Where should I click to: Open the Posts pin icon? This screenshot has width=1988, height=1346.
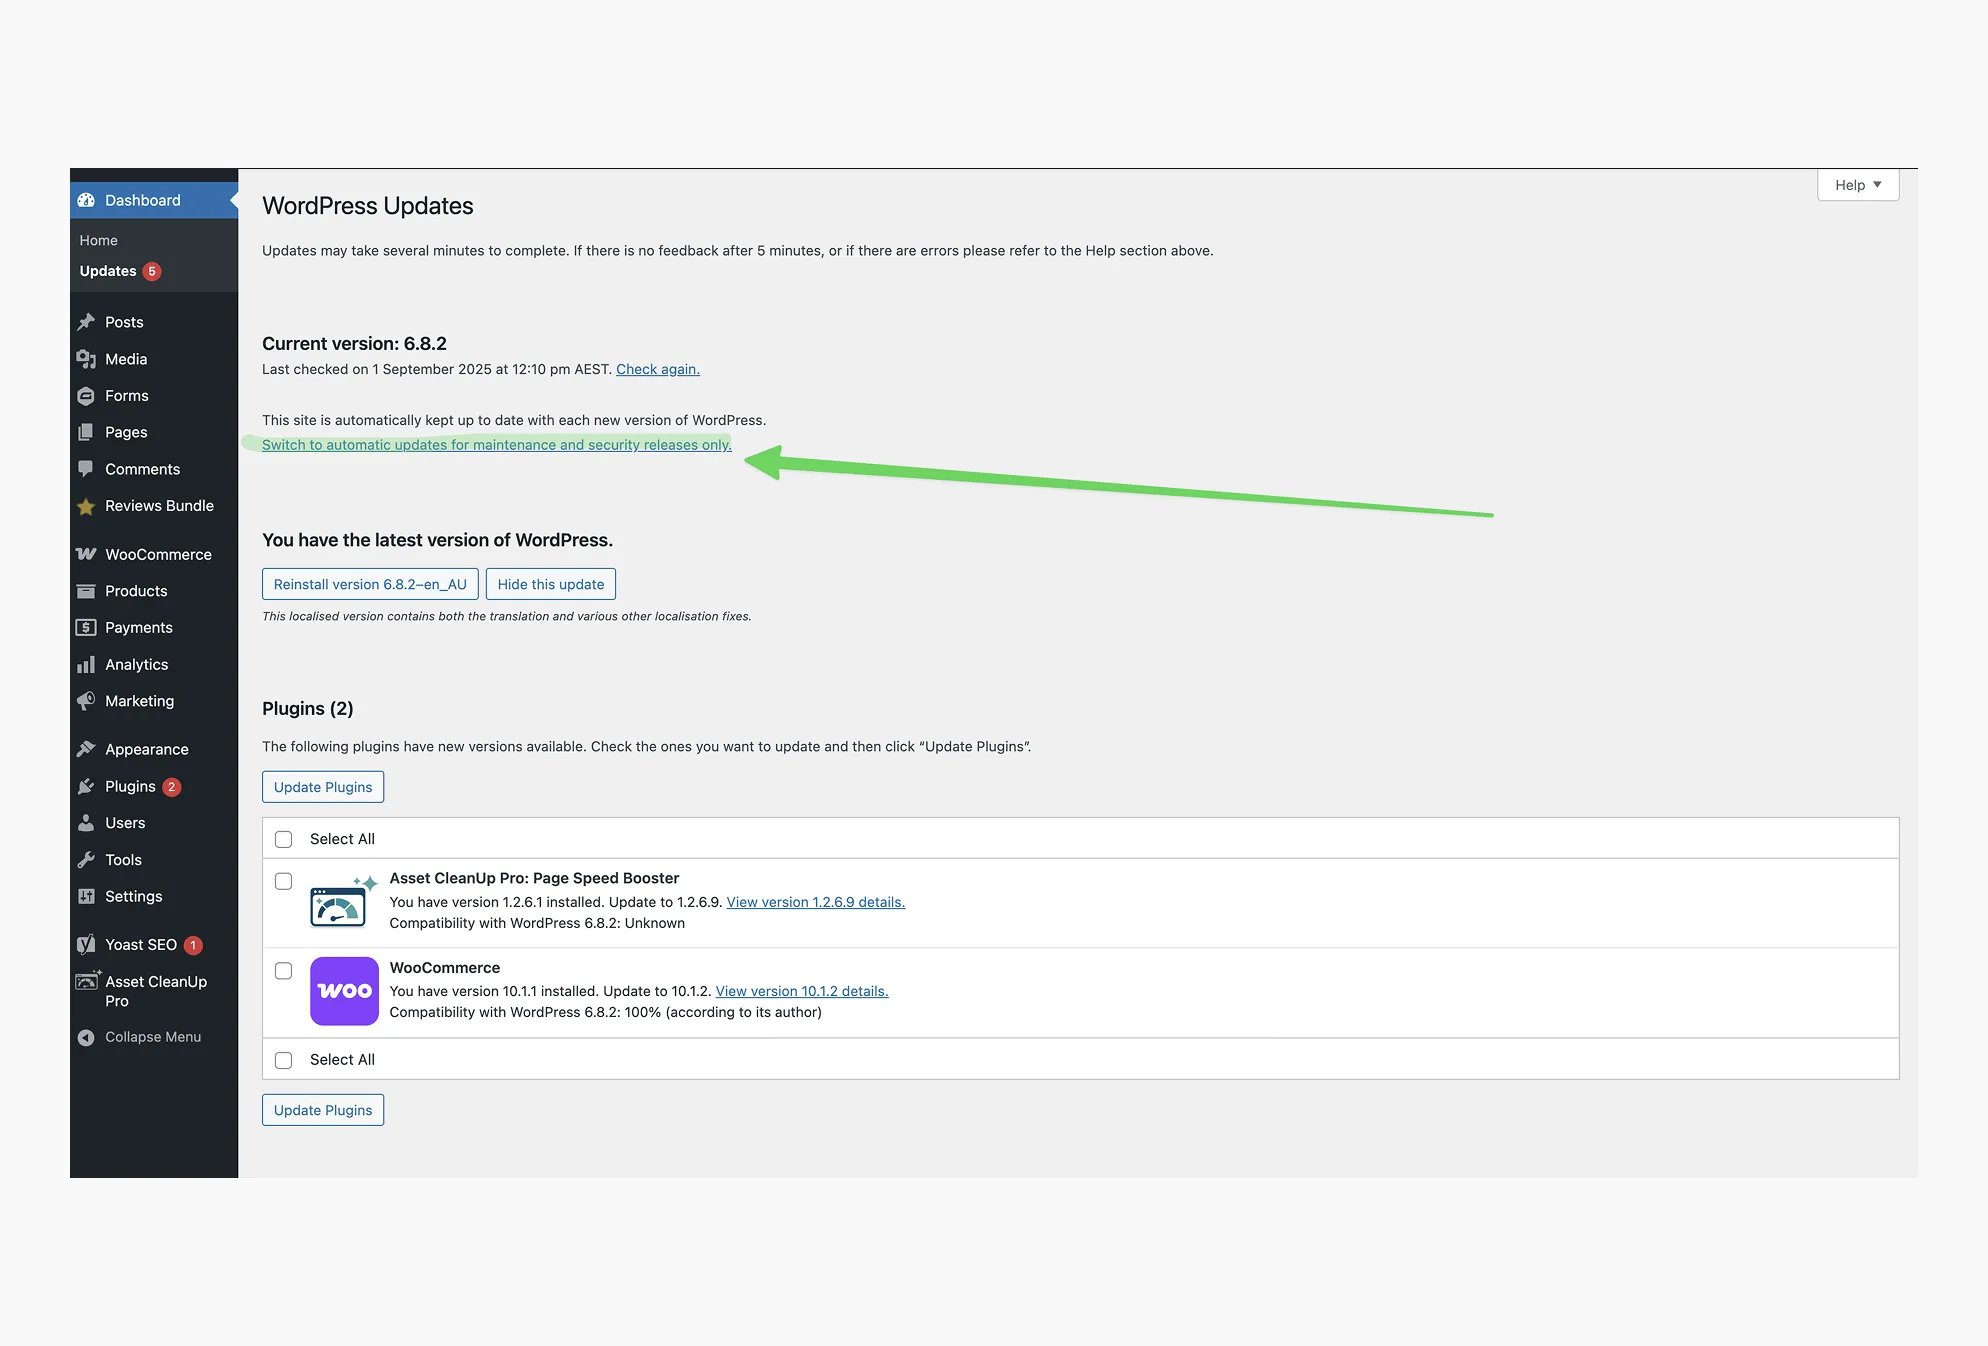pyautogui.click(x=86, y=322)
